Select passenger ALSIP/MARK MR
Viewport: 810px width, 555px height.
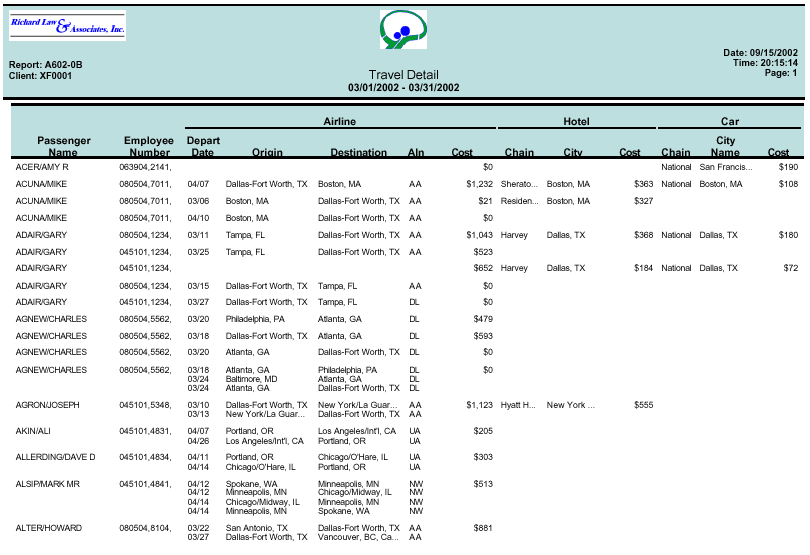pyautogui.click(x=48, y=484)
